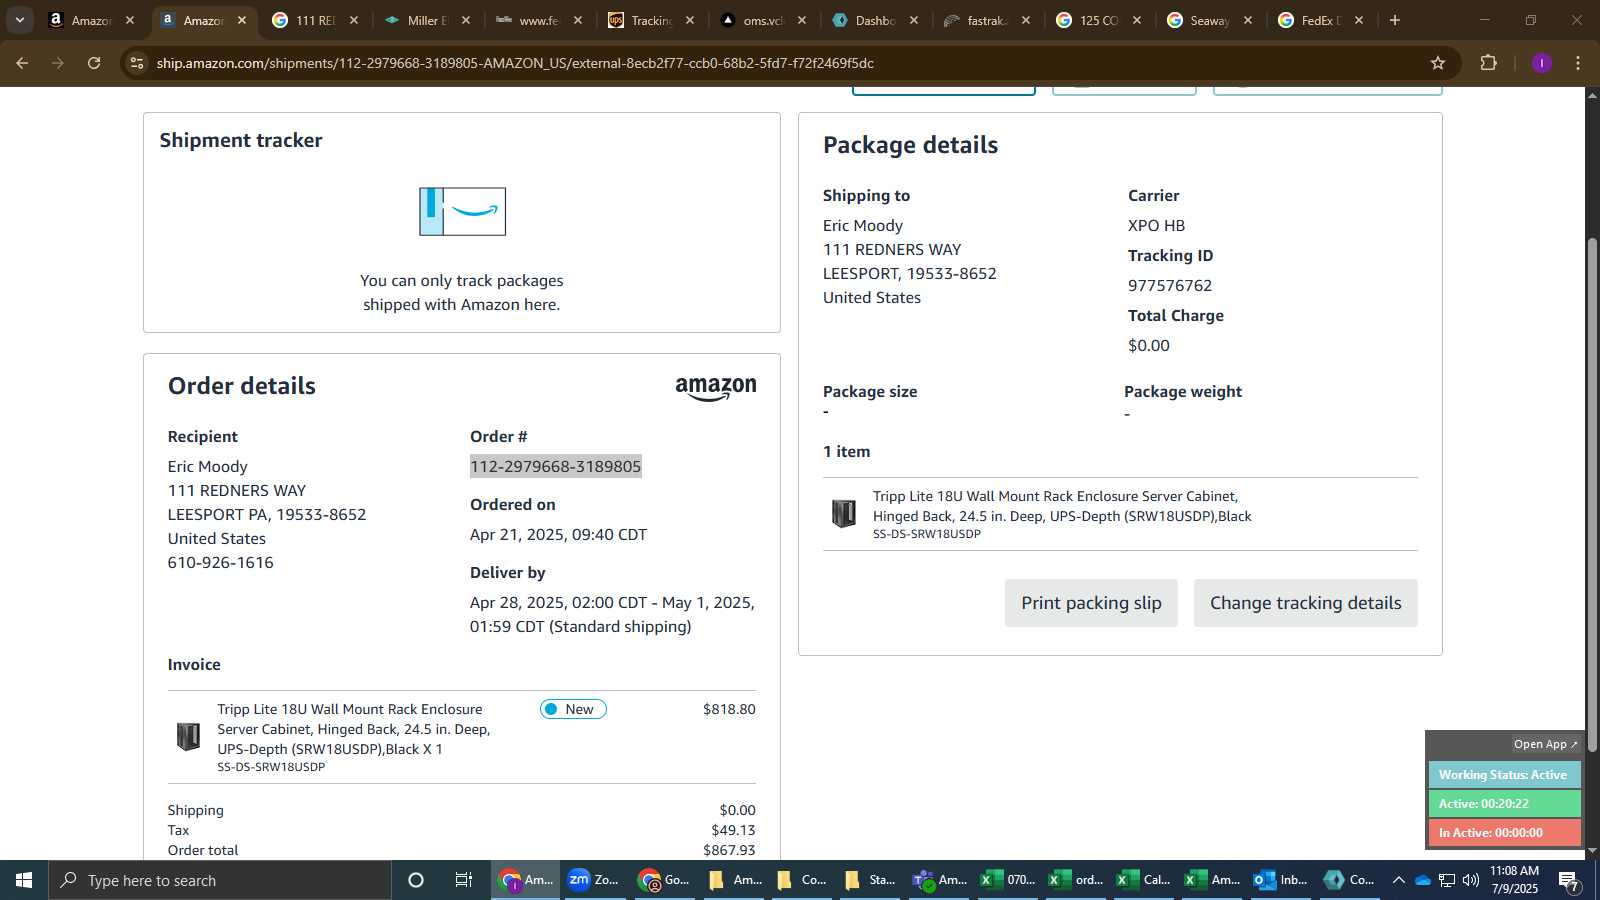Screen dimensions: 1600x900
Task: Click the carrier name XPO HB
Action: click(x=1156, y=225)
